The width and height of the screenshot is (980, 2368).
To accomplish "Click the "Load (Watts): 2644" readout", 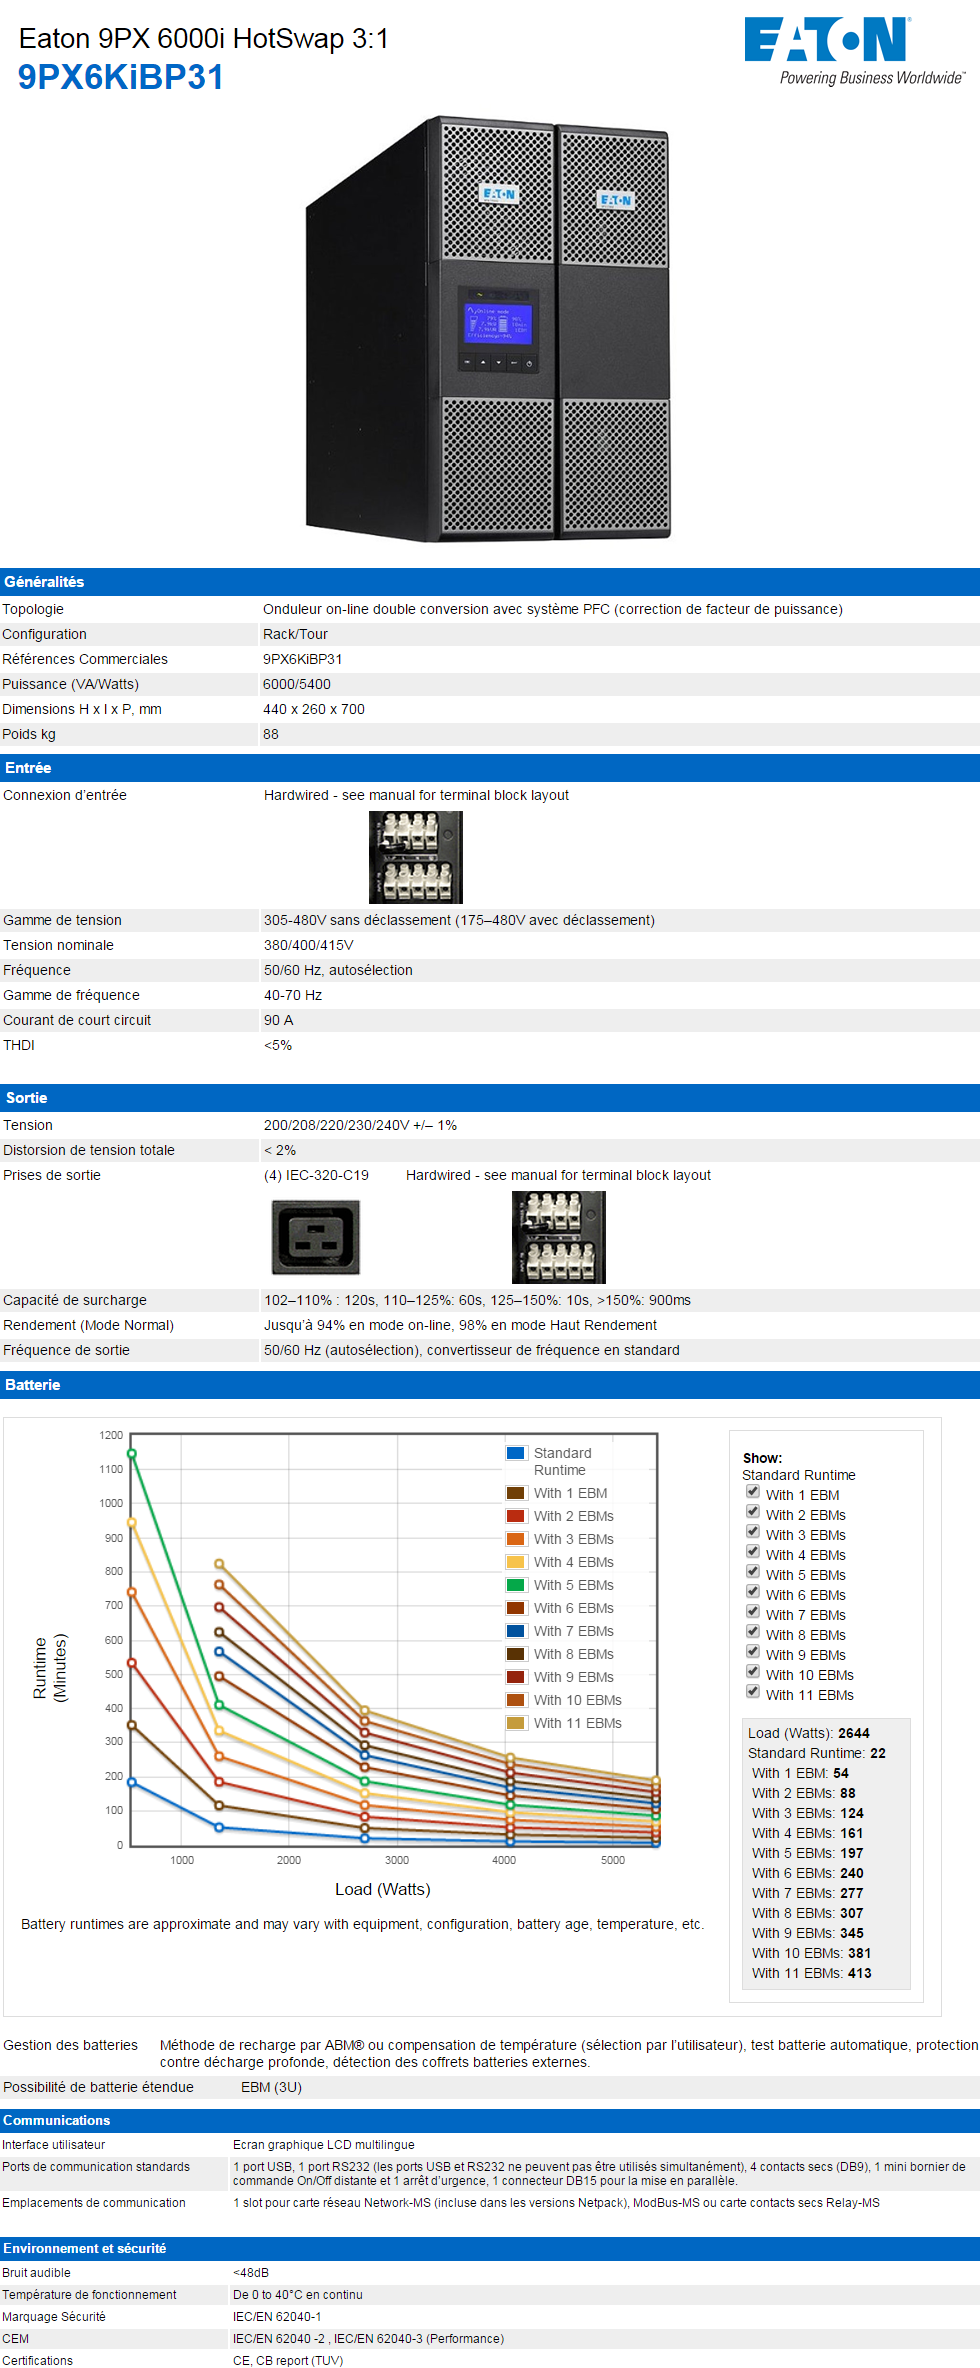I will (809, 1733).
